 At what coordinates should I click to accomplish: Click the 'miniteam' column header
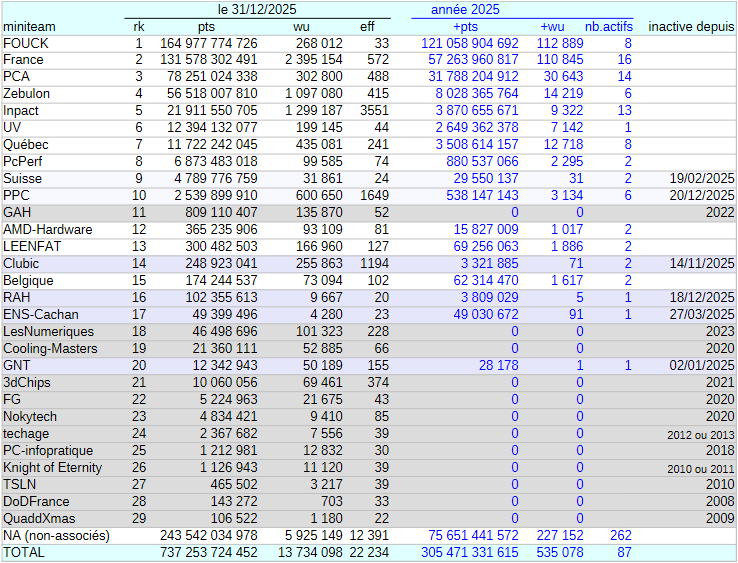click(x=29, y=27)
